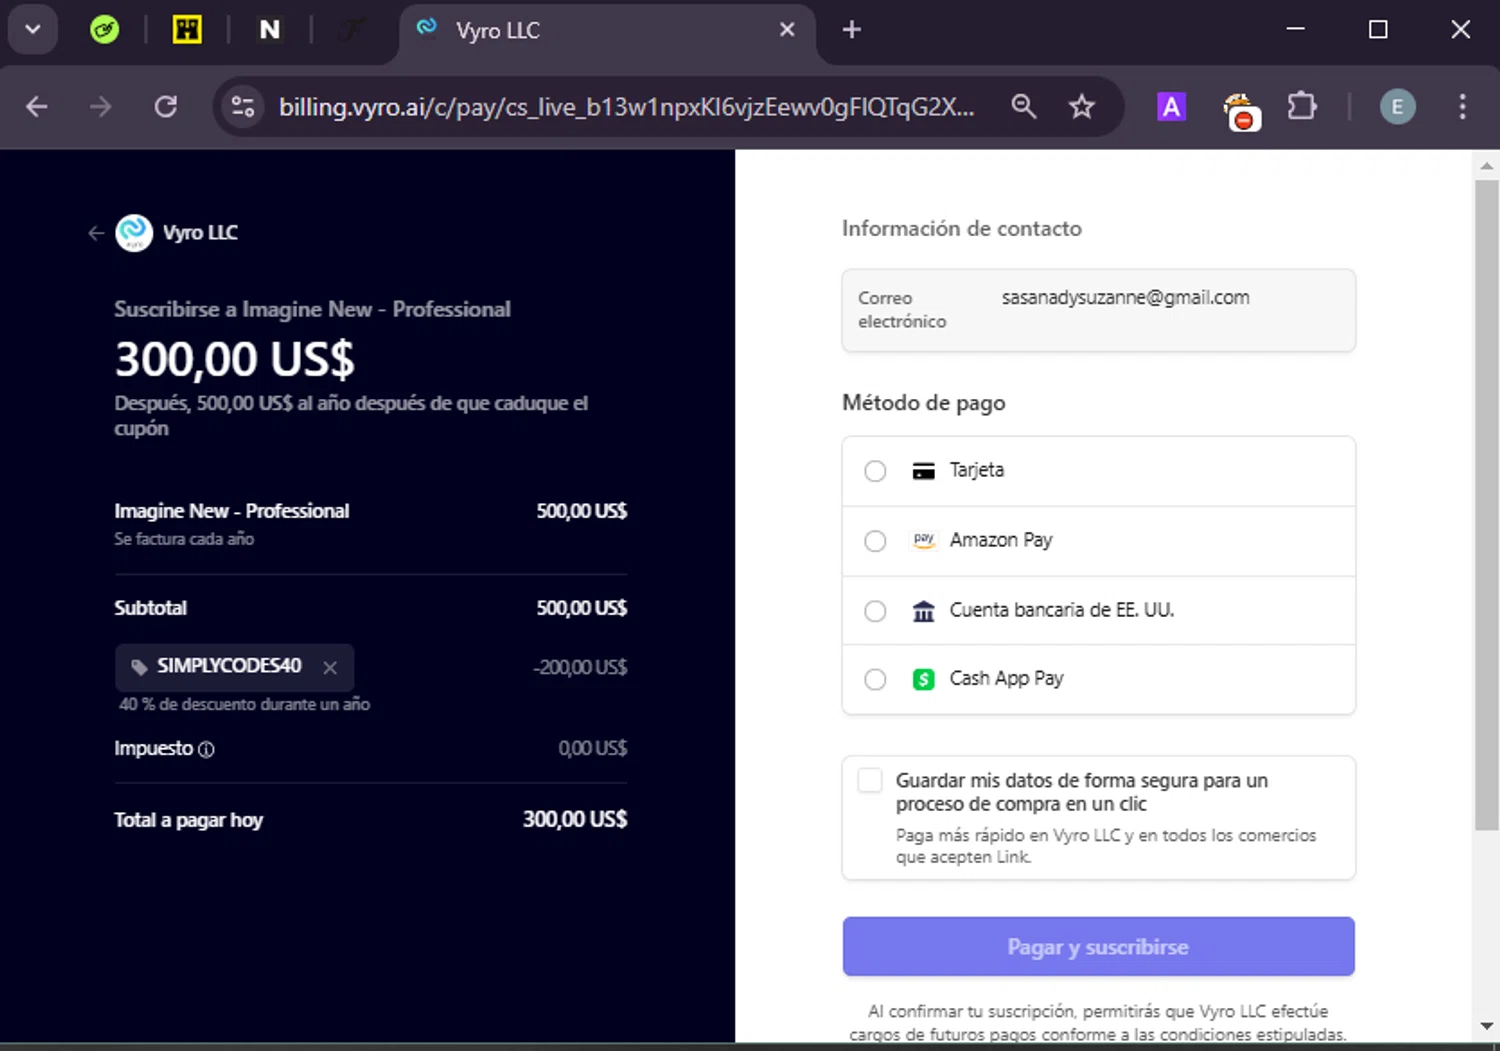The image size is (1500, 1051).
Task: Click the Método de pago heading
Action: (x=924, y=403)
